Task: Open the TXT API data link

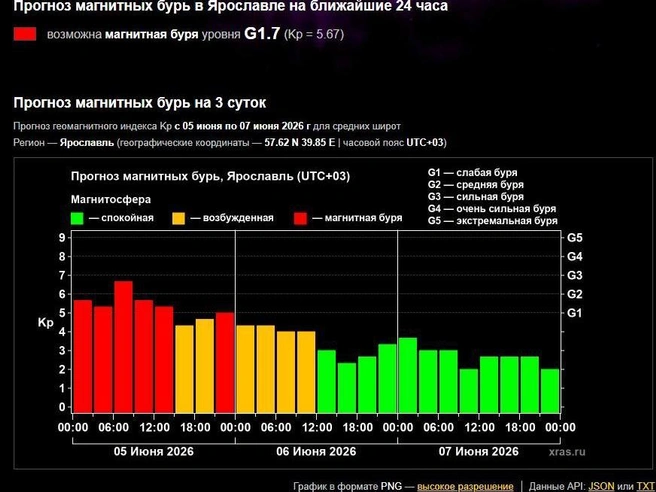Action: [x=646, y=487]
